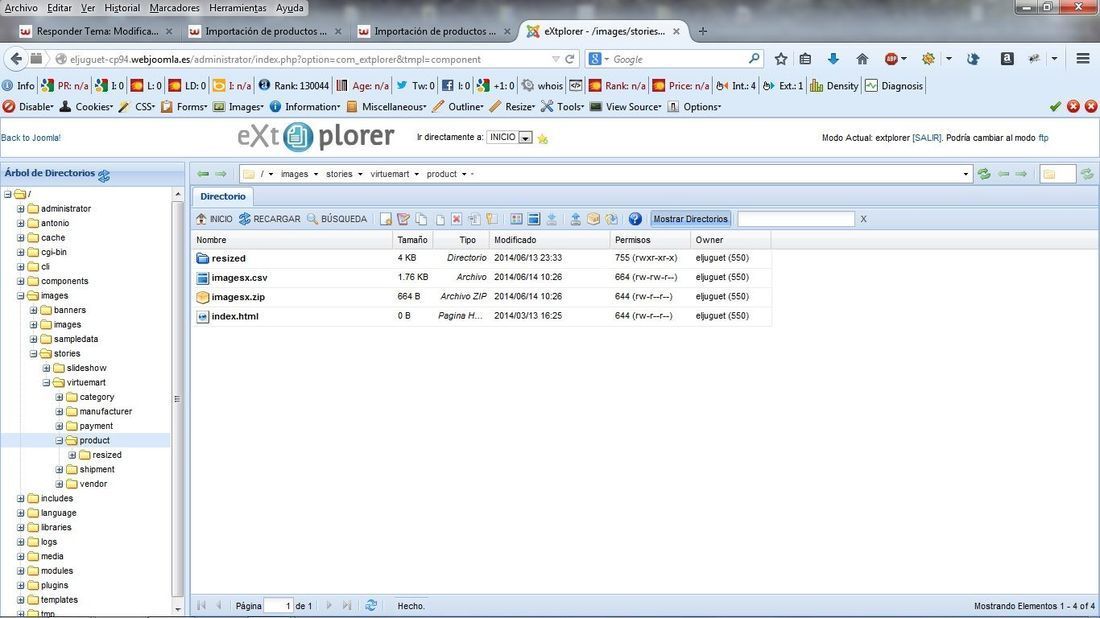Open new browser tab with plus button
This screenshot has height=618, width=1100.
point(702,31)
